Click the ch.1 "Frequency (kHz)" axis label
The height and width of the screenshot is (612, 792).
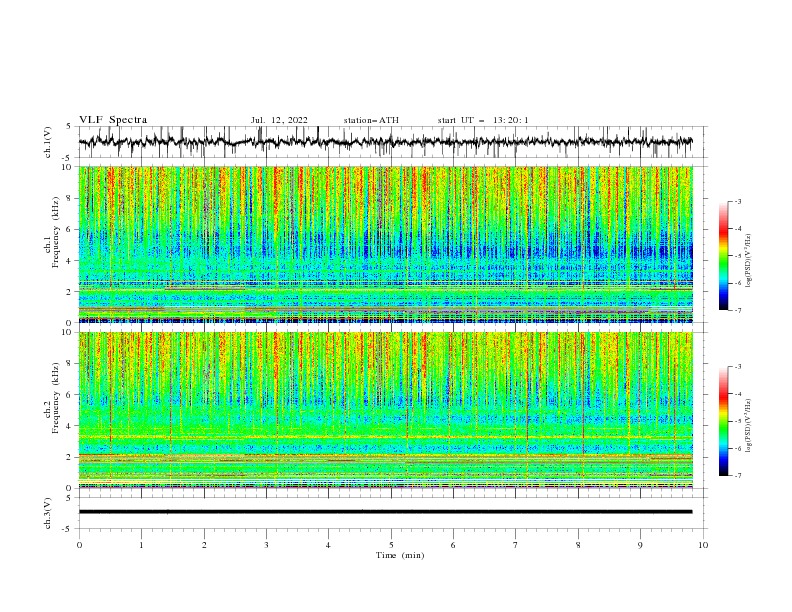tap(55, 230)
